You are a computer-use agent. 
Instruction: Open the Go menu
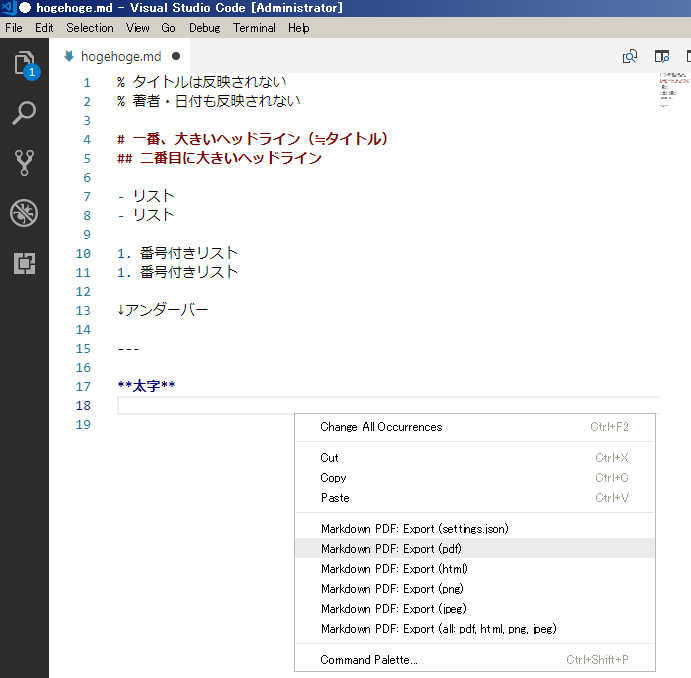(168, 28)
